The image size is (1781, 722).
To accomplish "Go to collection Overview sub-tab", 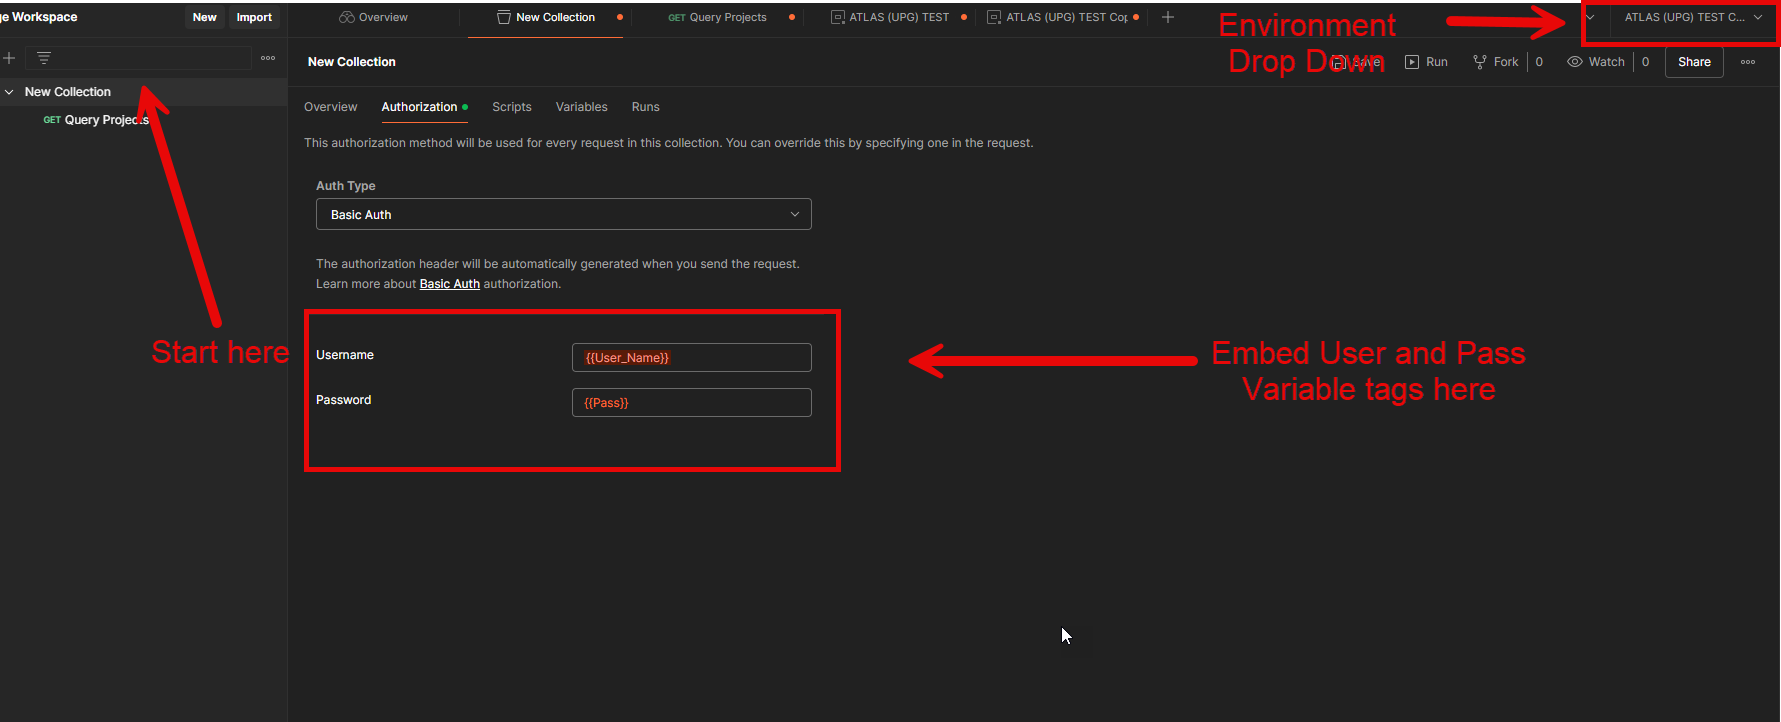I will click(330, 107).
